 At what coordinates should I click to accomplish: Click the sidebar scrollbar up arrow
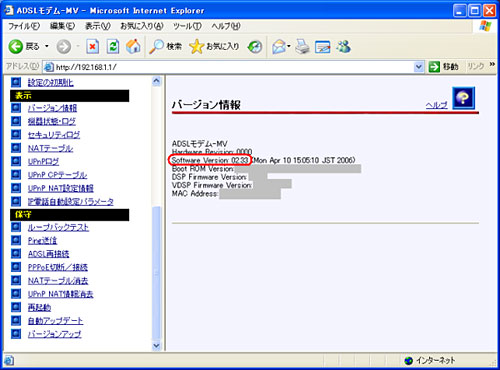tap(156, 81)
